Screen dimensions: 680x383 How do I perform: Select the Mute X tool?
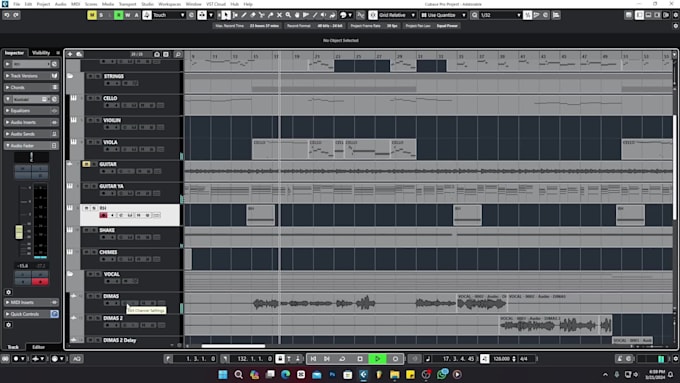[279, 15]
